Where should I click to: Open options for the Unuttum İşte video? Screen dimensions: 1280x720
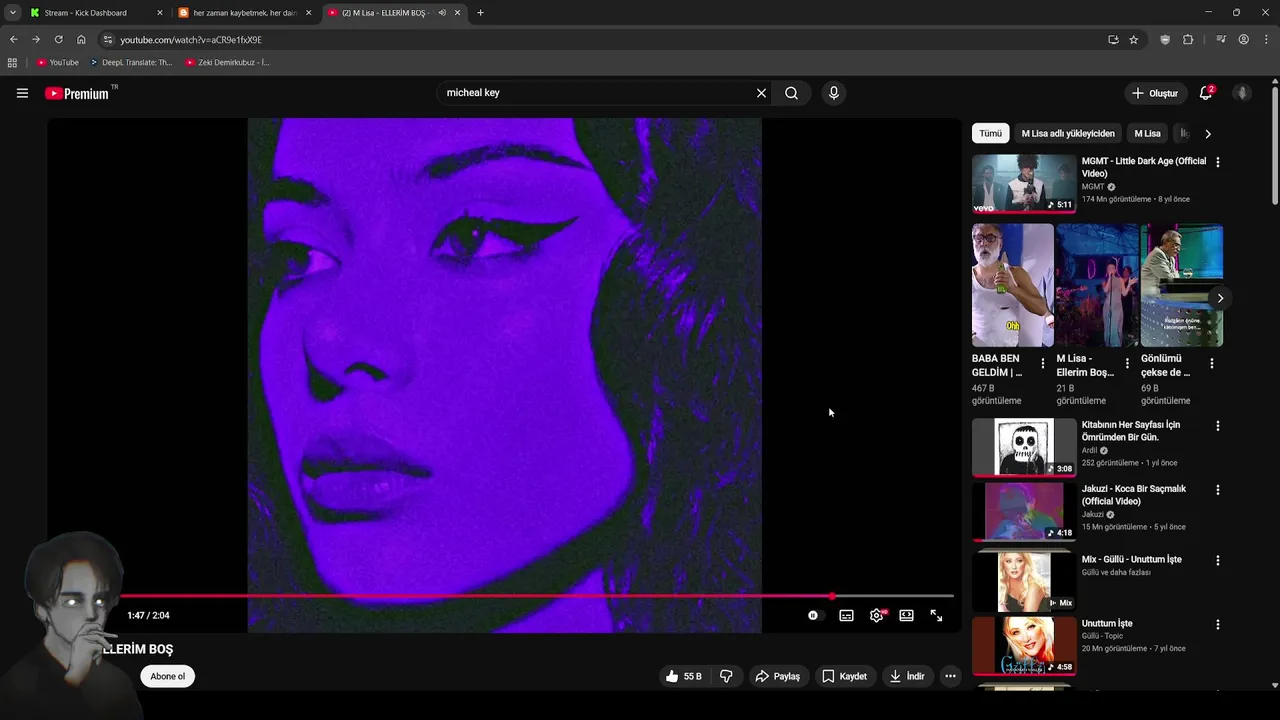point(1217,625)
